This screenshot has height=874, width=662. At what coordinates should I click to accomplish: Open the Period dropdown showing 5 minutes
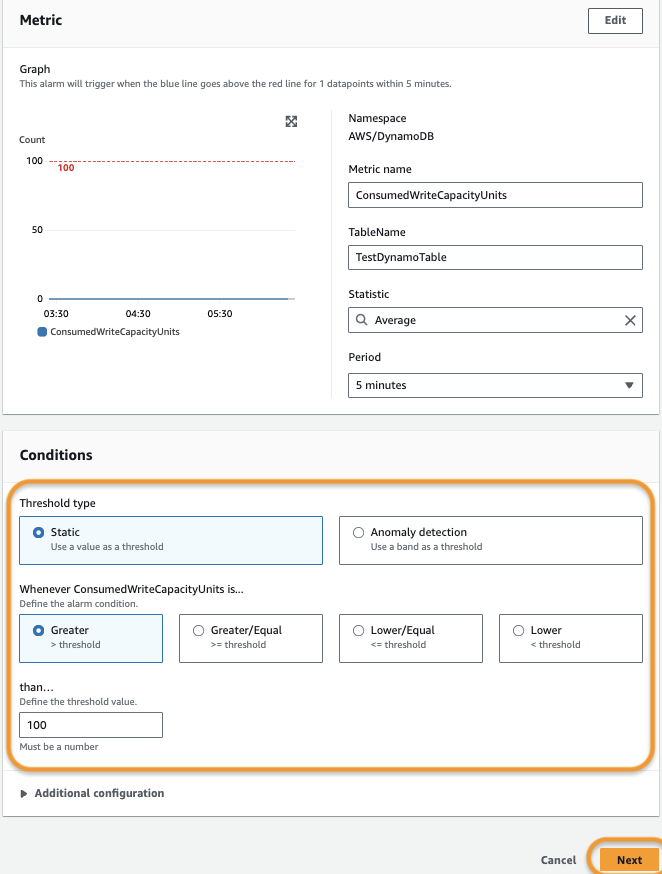495,385
